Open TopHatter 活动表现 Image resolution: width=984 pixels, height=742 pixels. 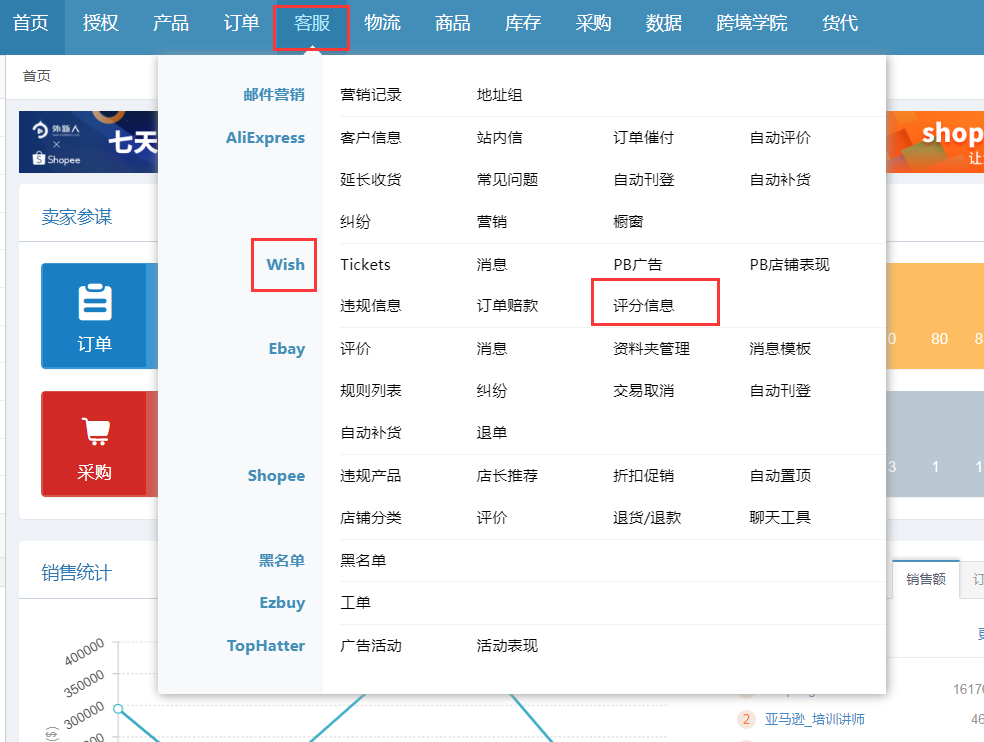pyautogui.click(x=507, y=645)
